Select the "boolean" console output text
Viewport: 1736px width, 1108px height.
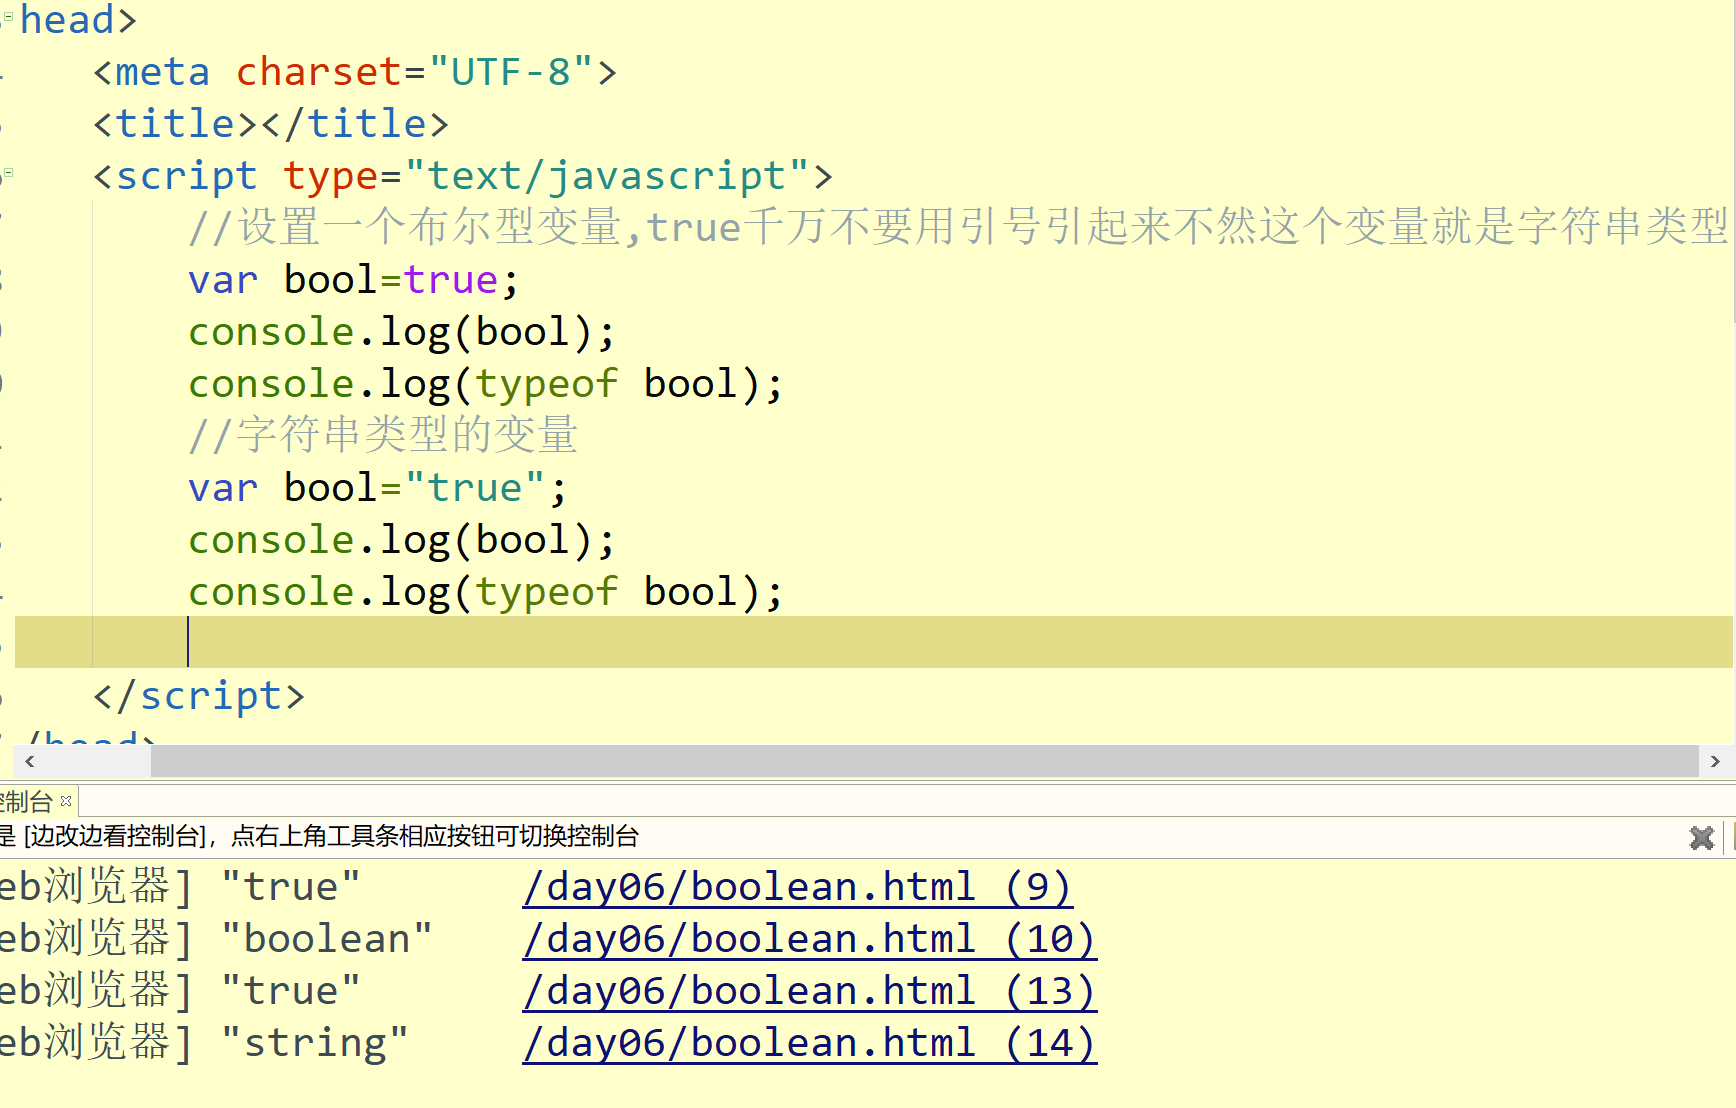(326, 938)
